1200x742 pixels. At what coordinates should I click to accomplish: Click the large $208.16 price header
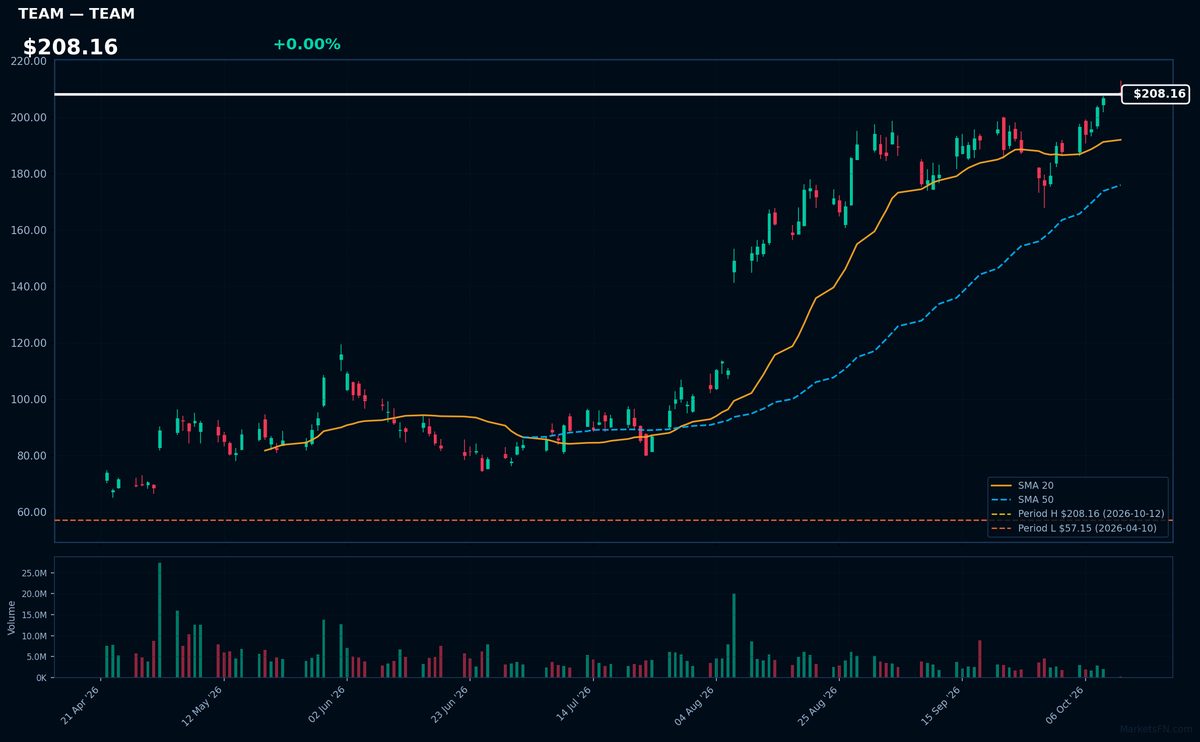coord(70,47)
